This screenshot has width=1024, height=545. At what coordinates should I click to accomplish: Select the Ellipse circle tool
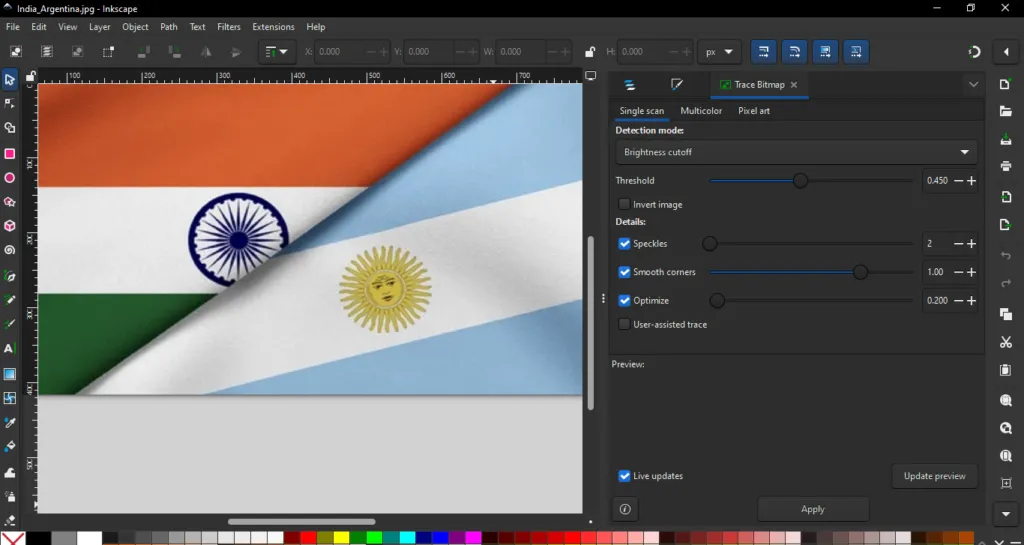click(x=9, y=178)
